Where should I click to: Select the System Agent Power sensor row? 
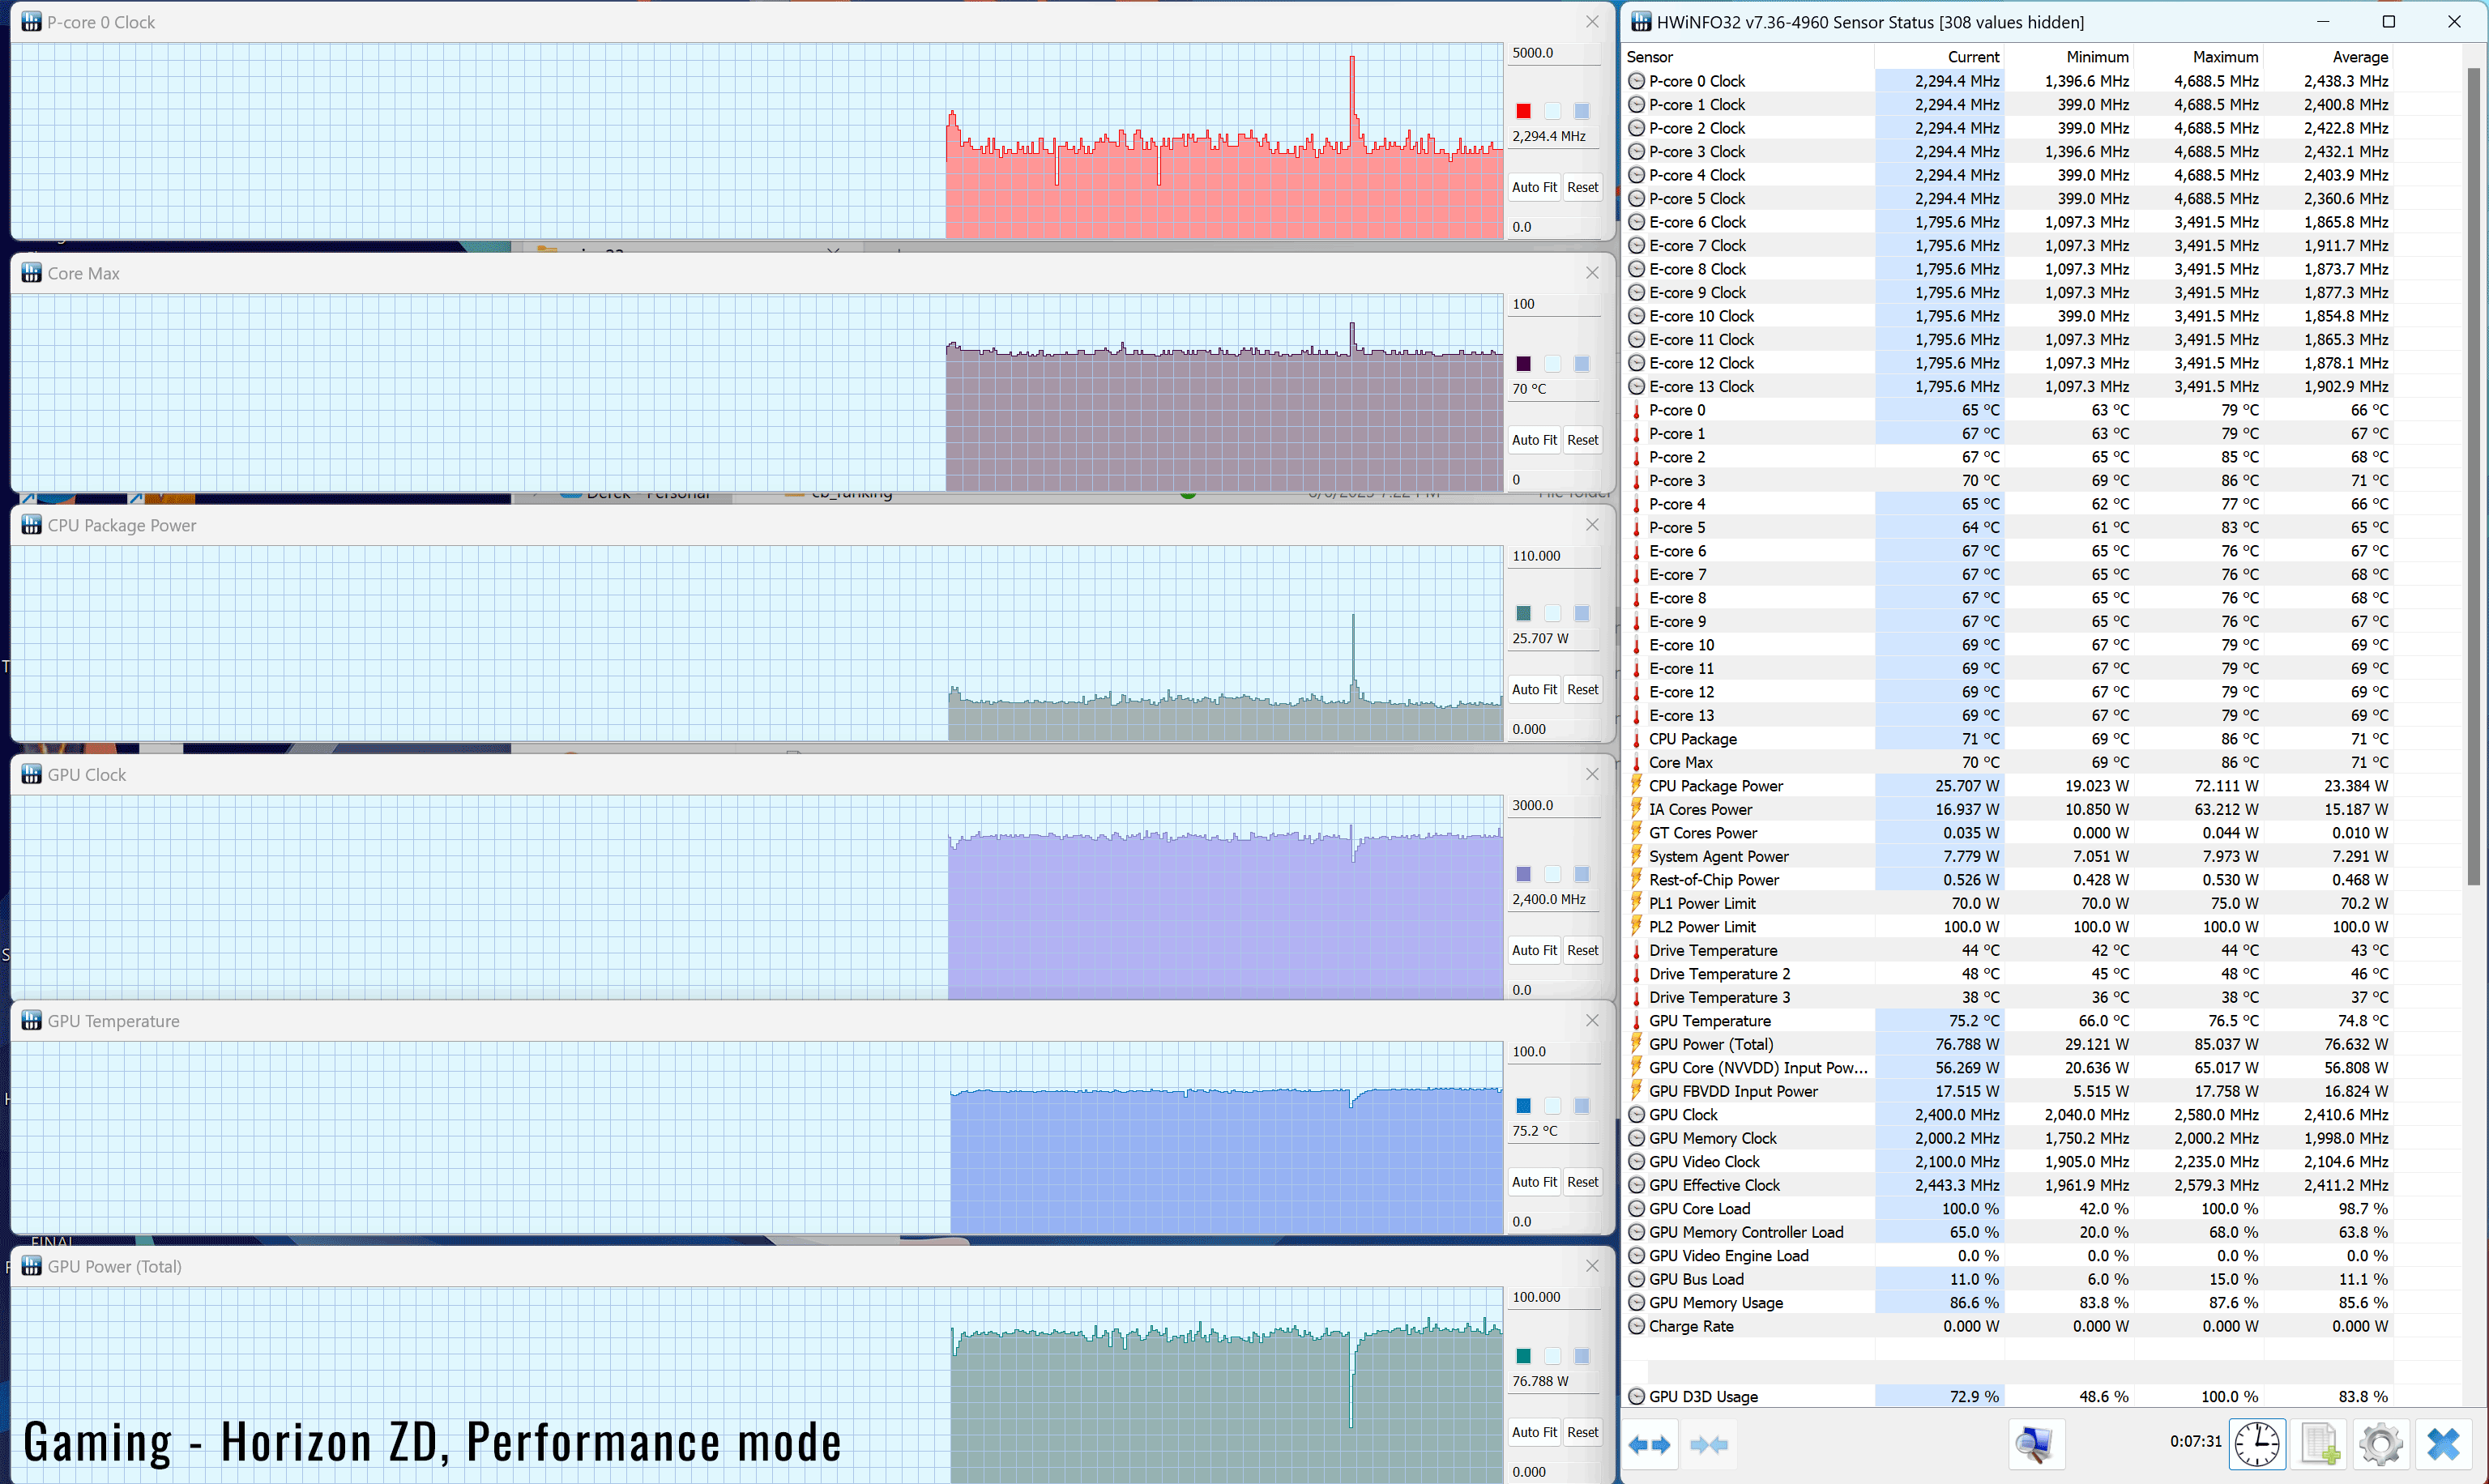(2009, 857)
